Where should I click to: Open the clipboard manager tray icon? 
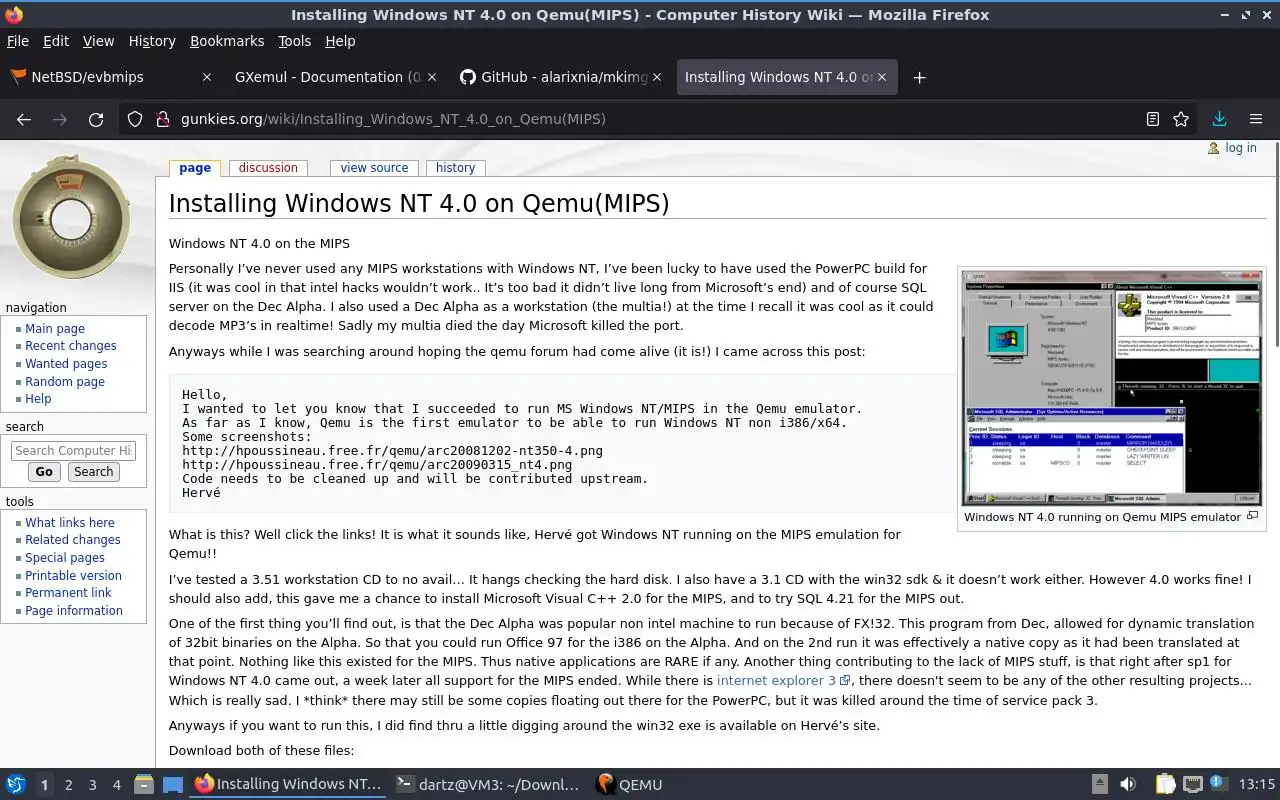tap(1165, 785)
